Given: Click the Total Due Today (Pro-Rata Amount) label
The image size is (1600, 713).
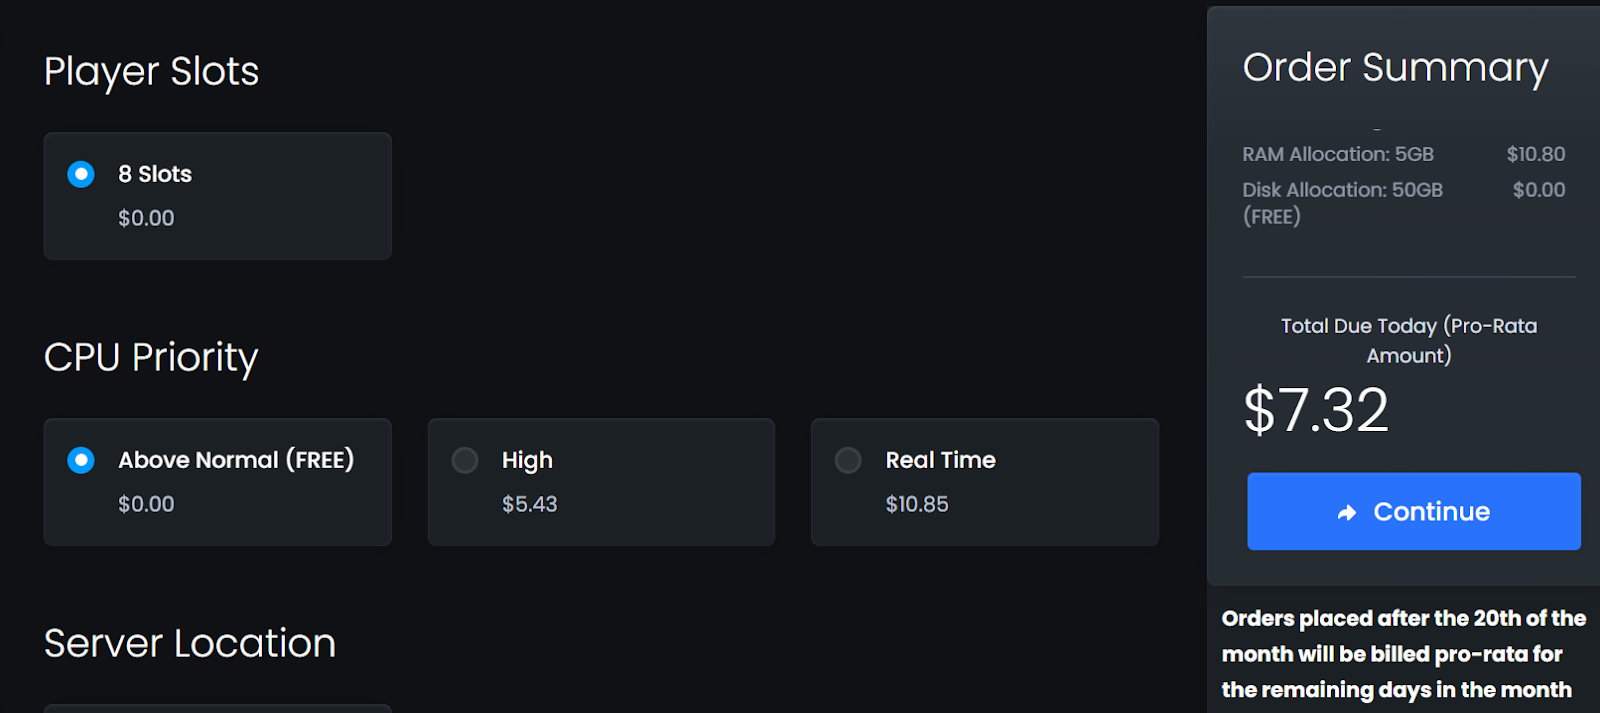Looking at the screenshot, I should [x=1409, y=340].
